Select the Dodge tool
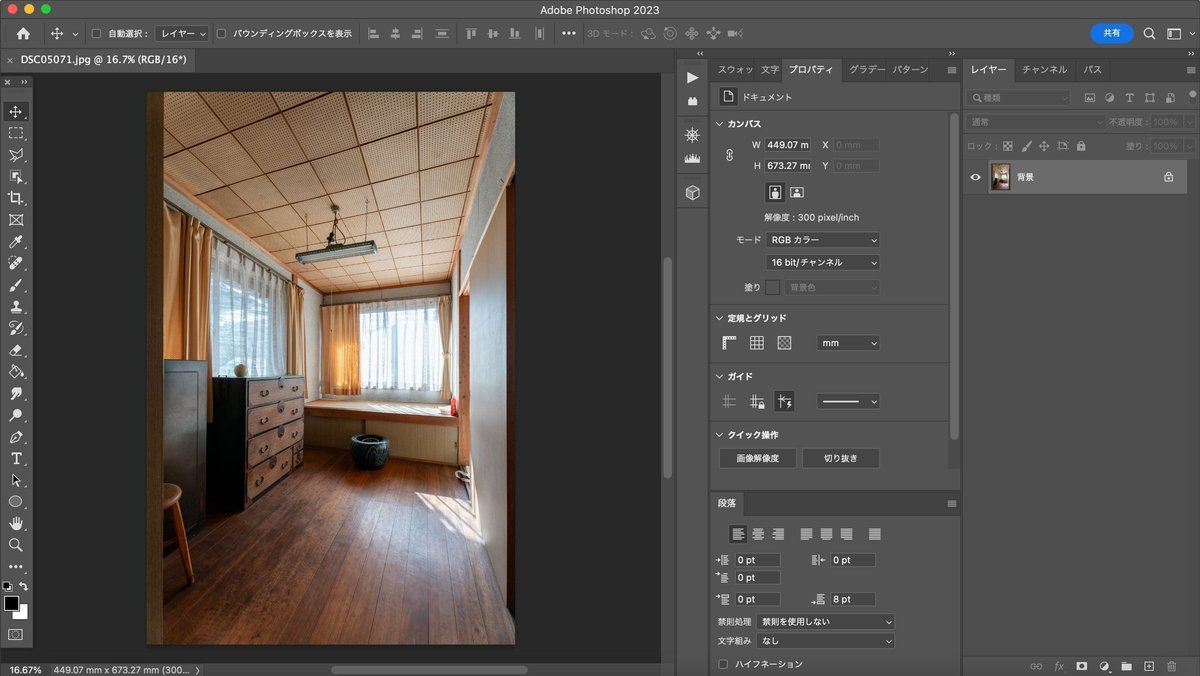This screenshot has width=1200, height=676. [x=16, y=415]
